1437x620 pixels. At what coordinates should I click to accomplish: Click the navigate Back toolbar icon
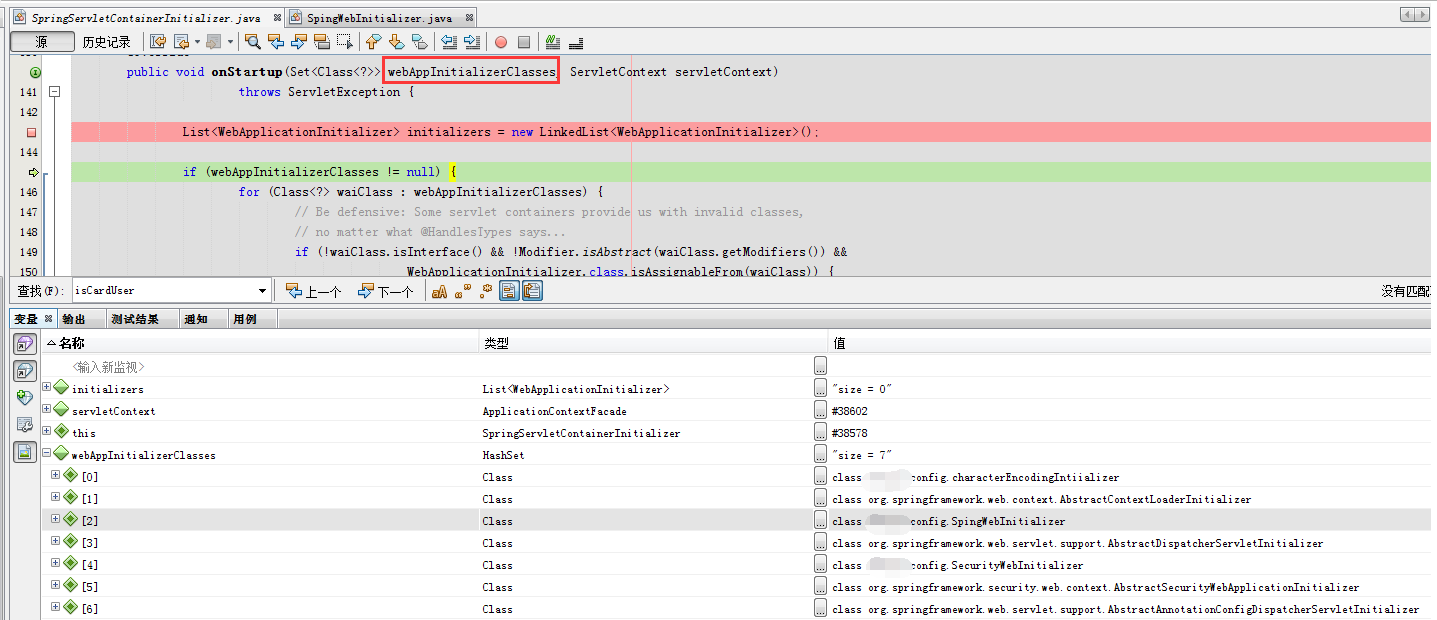181,42
